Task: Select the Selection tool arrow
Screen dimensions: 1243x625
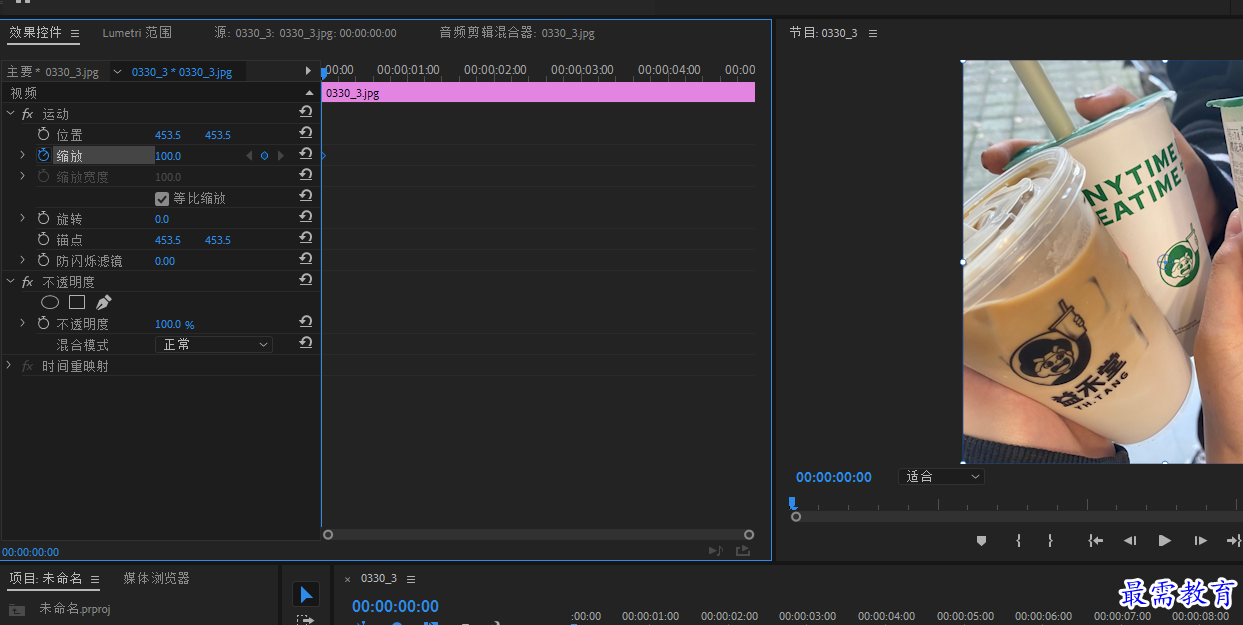Action: (x=306, y=595)
